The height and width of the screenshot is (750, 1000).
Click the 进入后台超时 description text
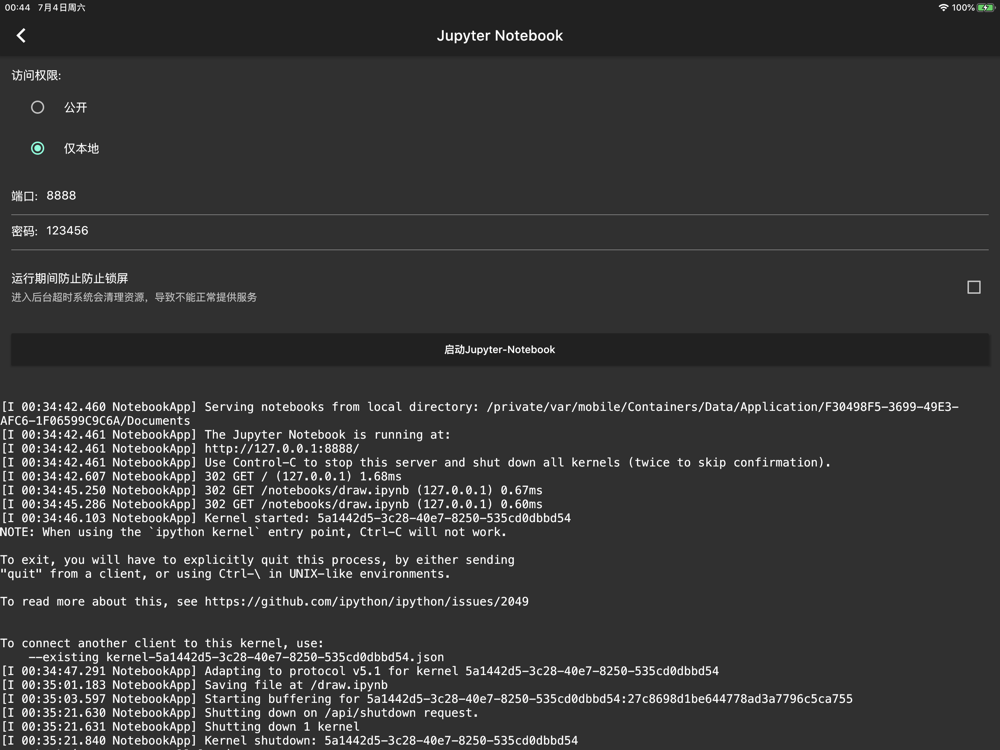(134, 297)
